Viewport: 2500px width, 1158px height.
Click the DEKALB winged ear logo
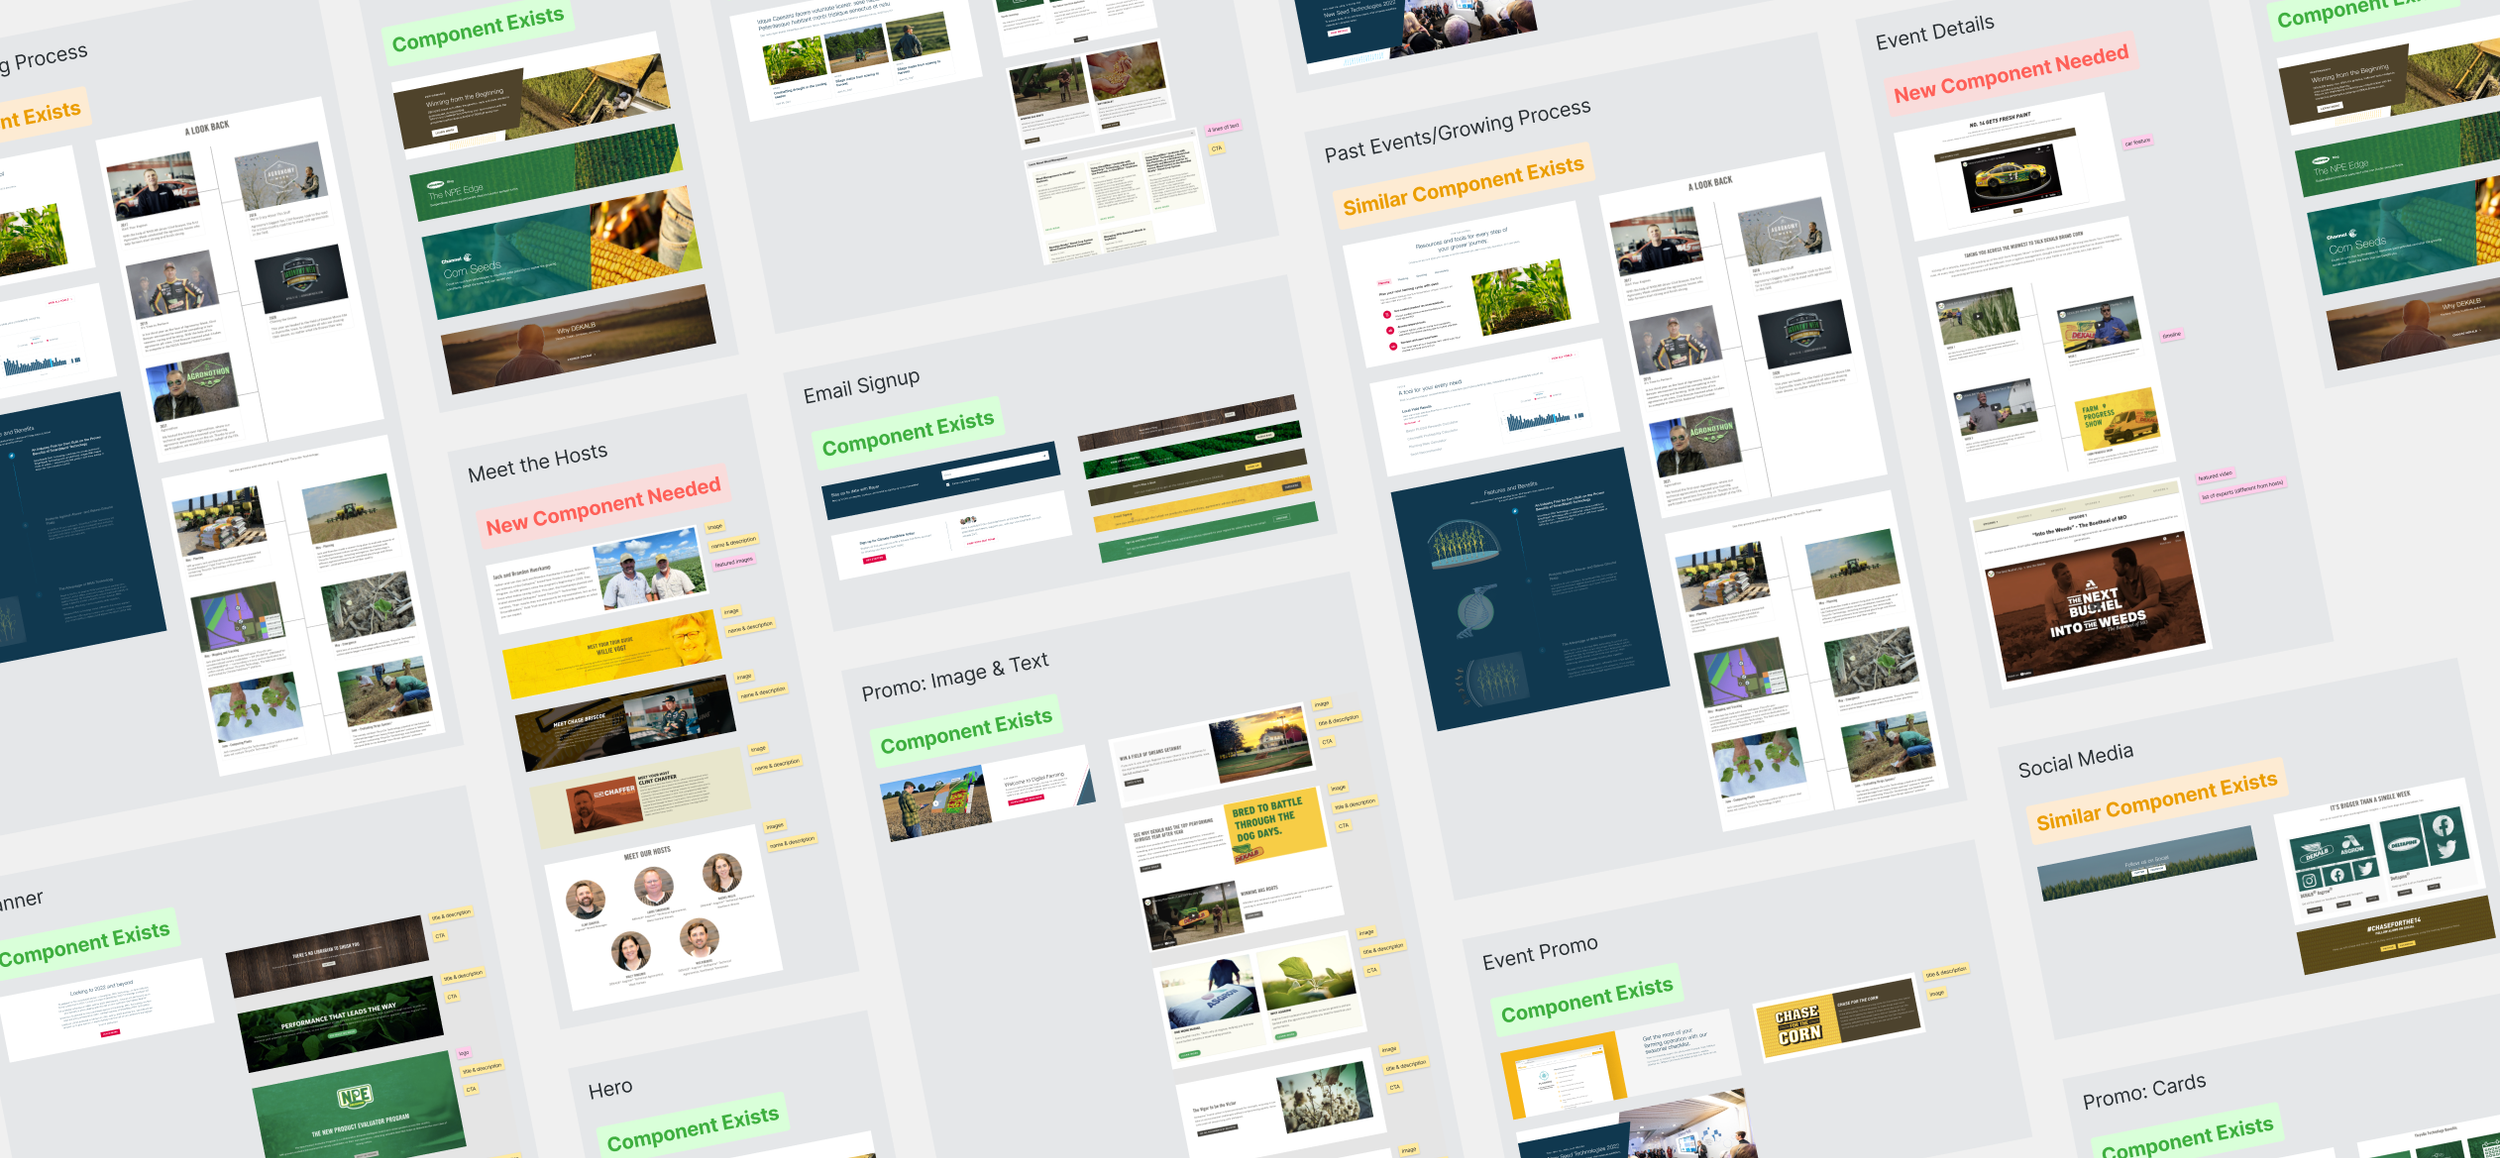point(2316,853)
